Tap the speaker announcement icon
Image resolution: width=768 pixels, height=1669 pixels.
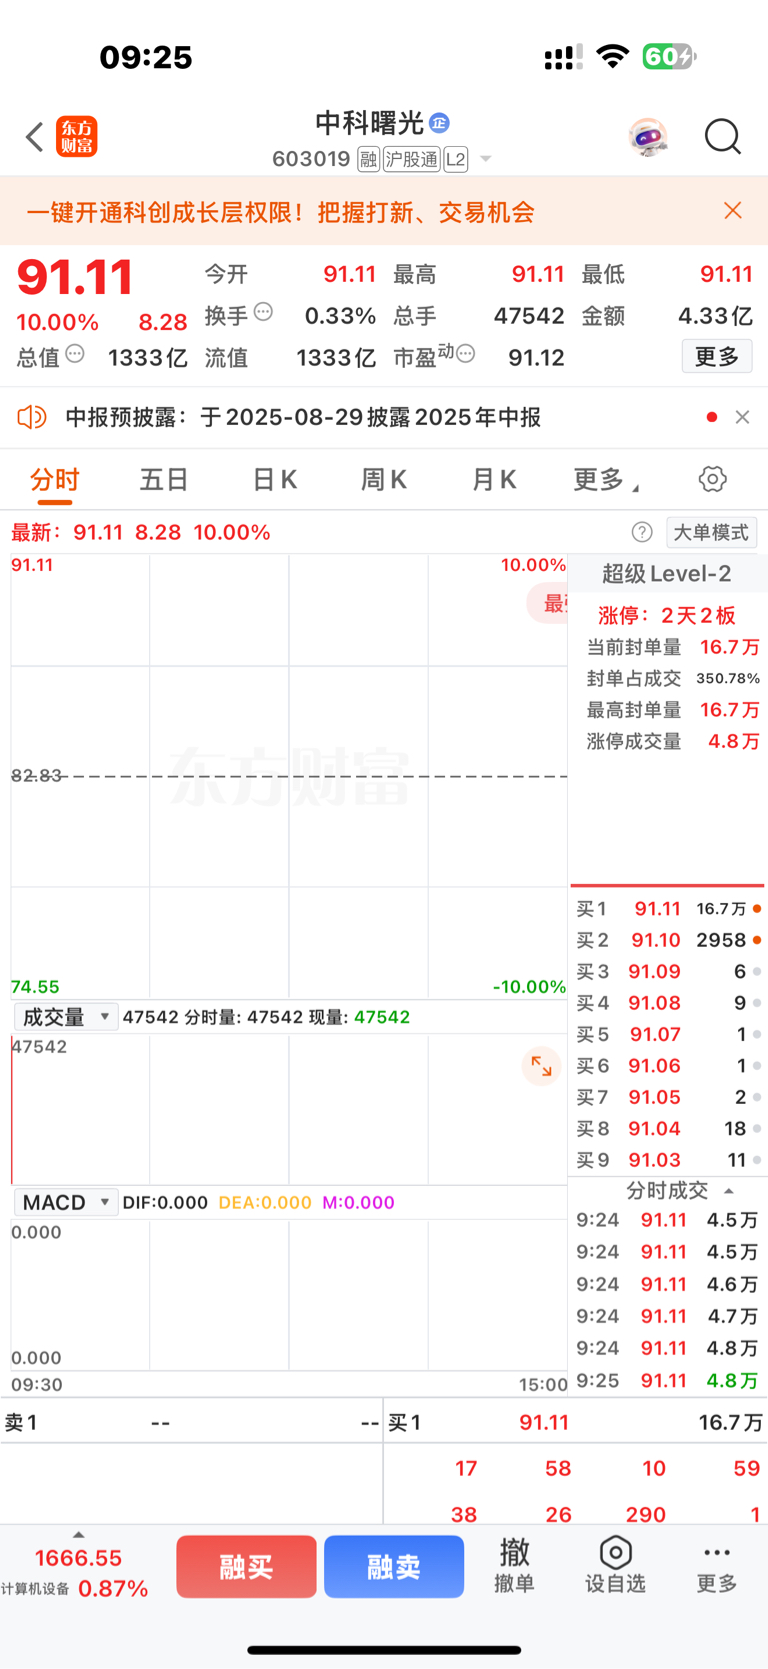(32, 417)
